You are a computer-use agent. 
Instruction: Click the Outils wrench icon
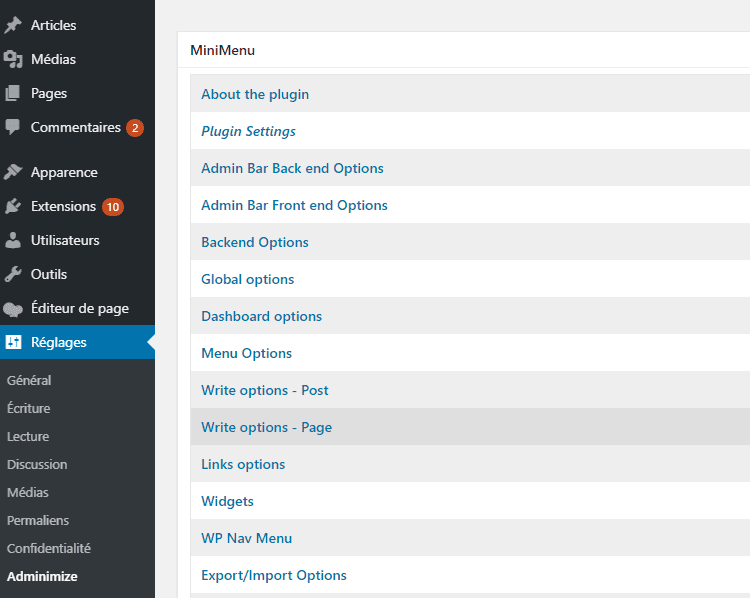point(13,274)
